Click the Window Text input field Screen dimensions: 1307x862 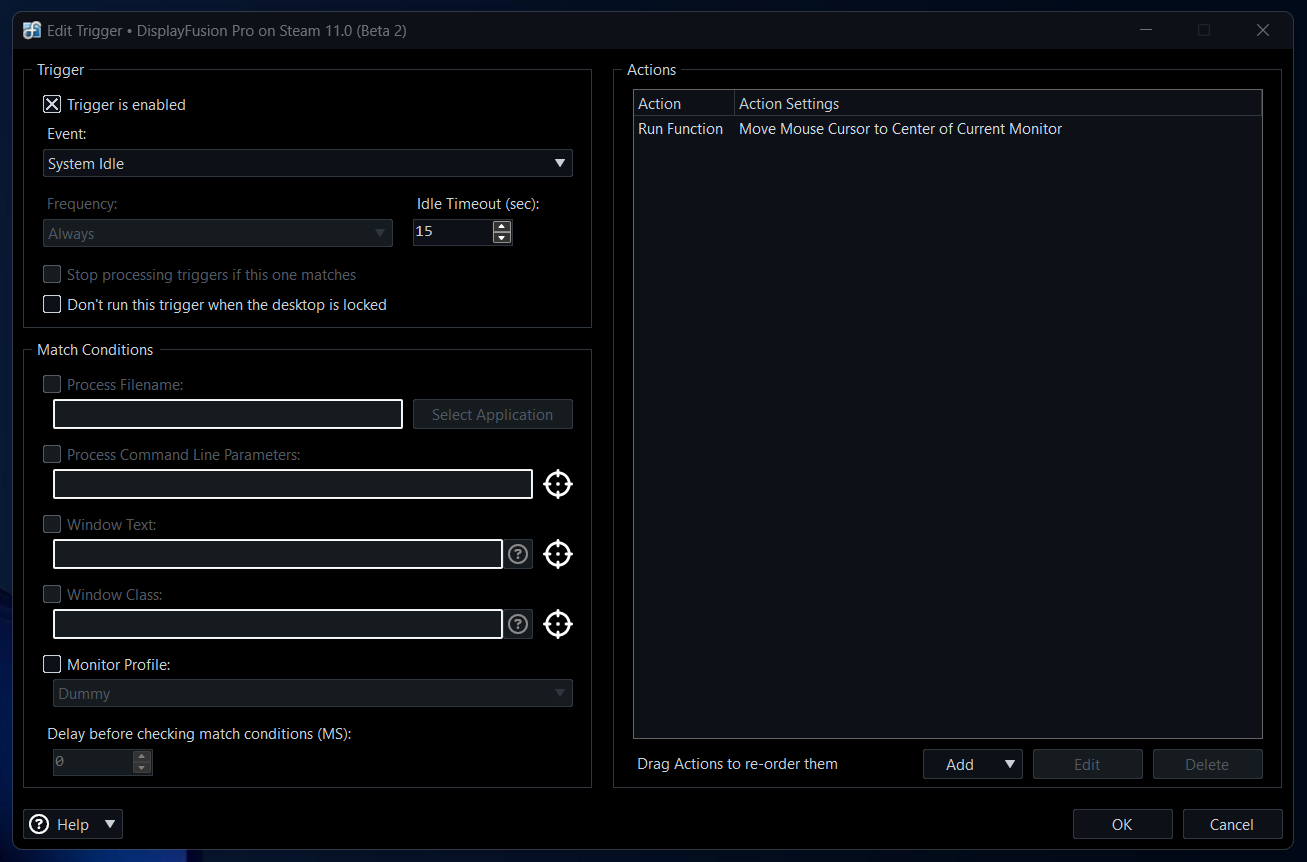pos(278,554)
